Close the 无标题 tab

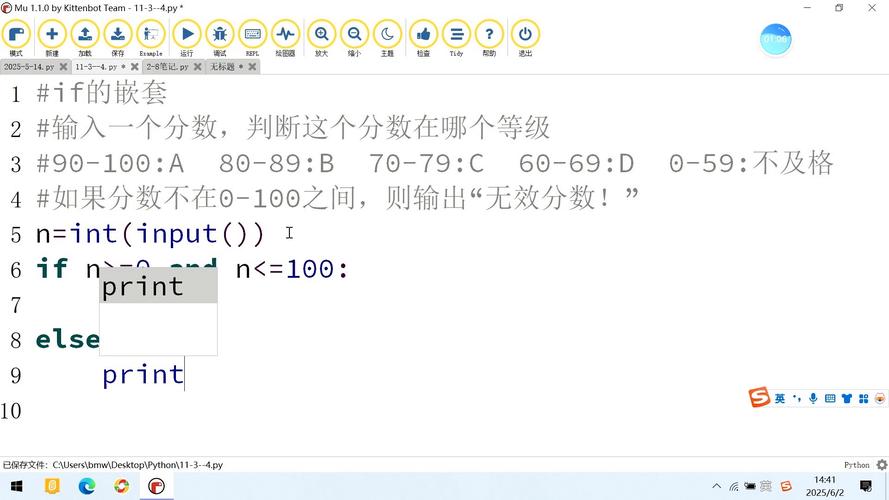click(252, 67)
